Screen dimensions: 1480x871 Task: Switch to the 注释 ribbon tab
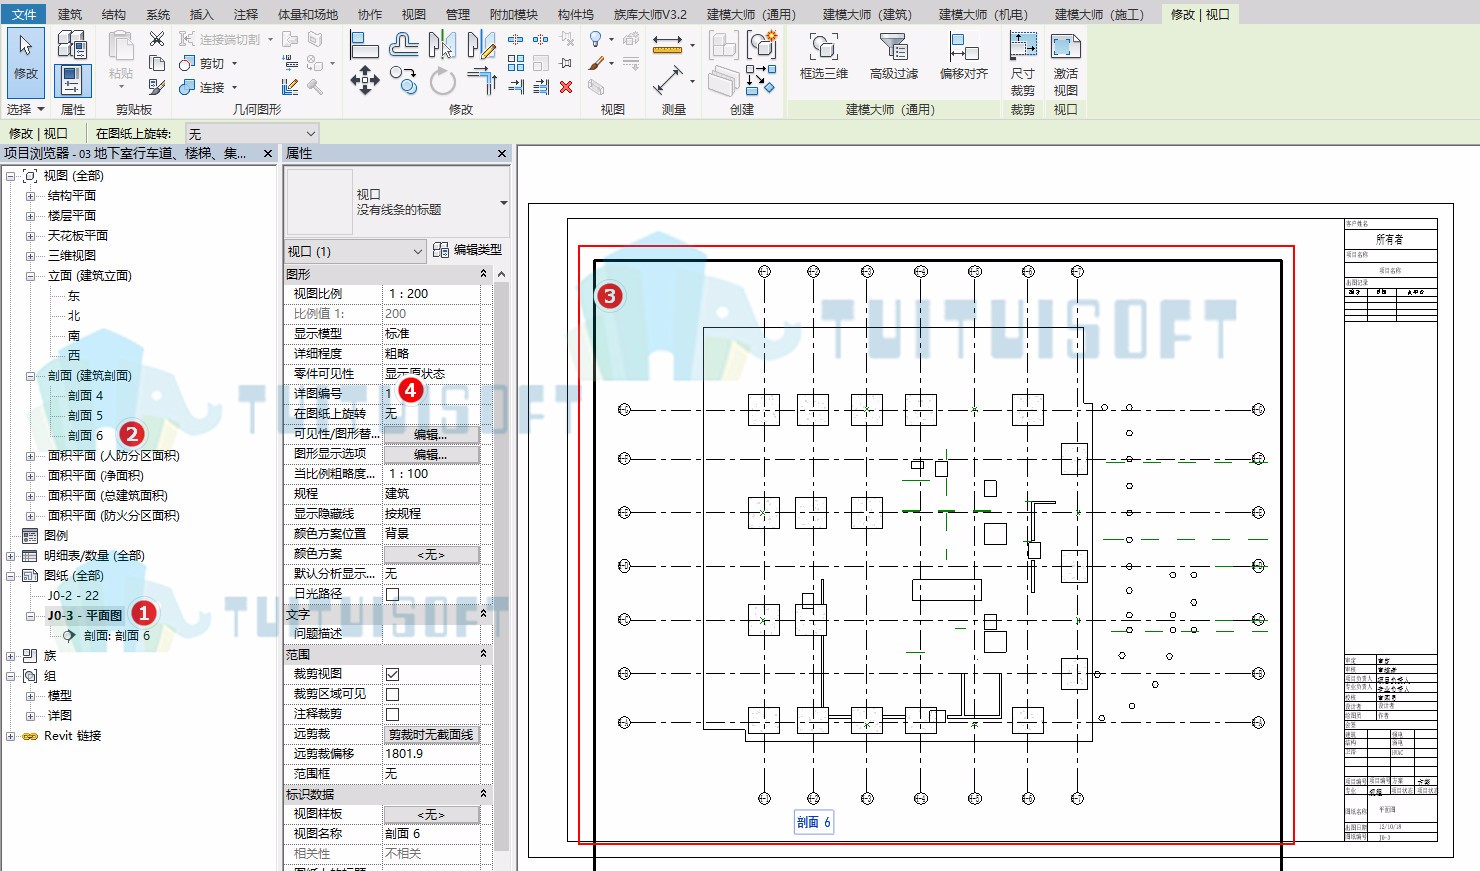point(246,14)
